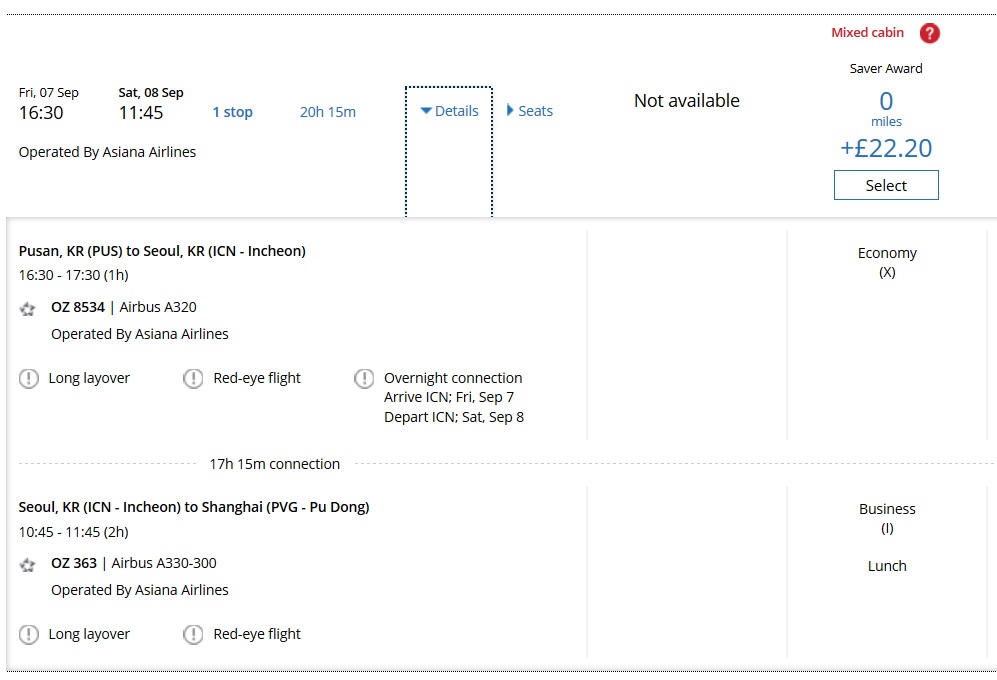Click the +£22.20 price amount

pos(885,149)
